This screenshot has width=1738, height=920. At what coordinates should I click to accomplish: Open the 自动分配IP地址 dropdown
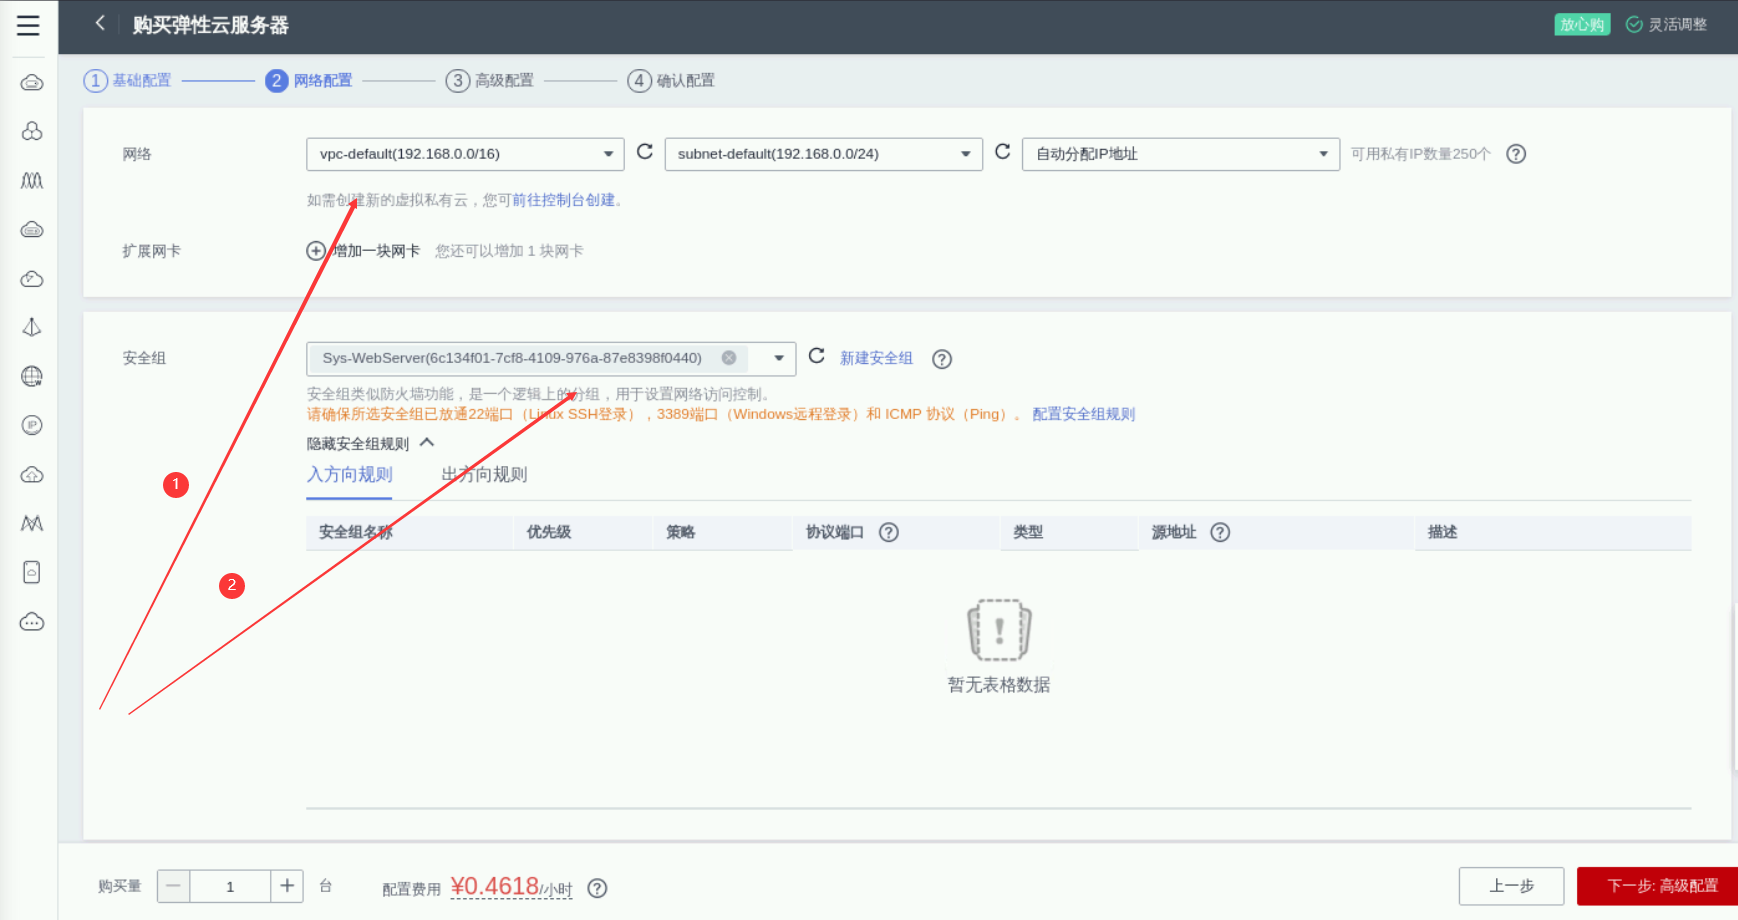pos(1181,154)
